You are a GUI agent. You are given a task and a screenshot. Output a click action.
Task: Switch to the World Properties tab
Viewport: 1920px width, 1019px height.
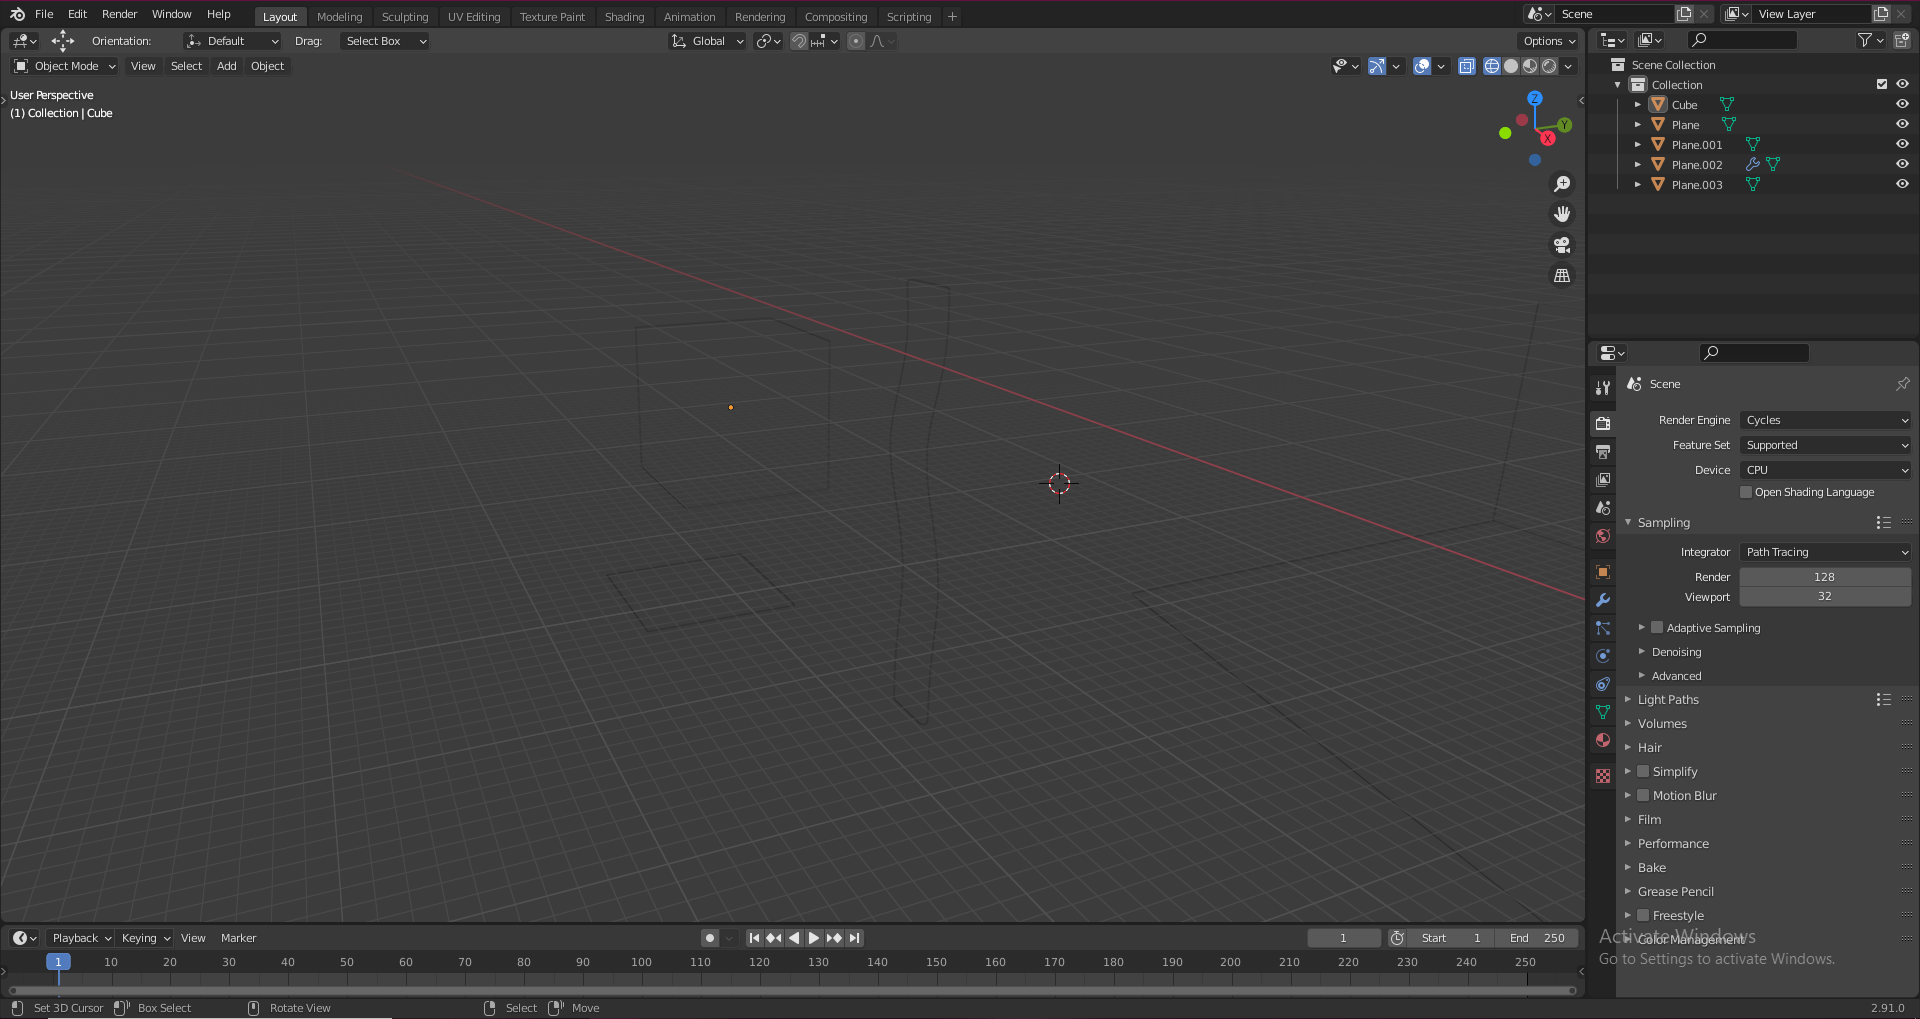pyautogui.click(x=1603, y=537)
